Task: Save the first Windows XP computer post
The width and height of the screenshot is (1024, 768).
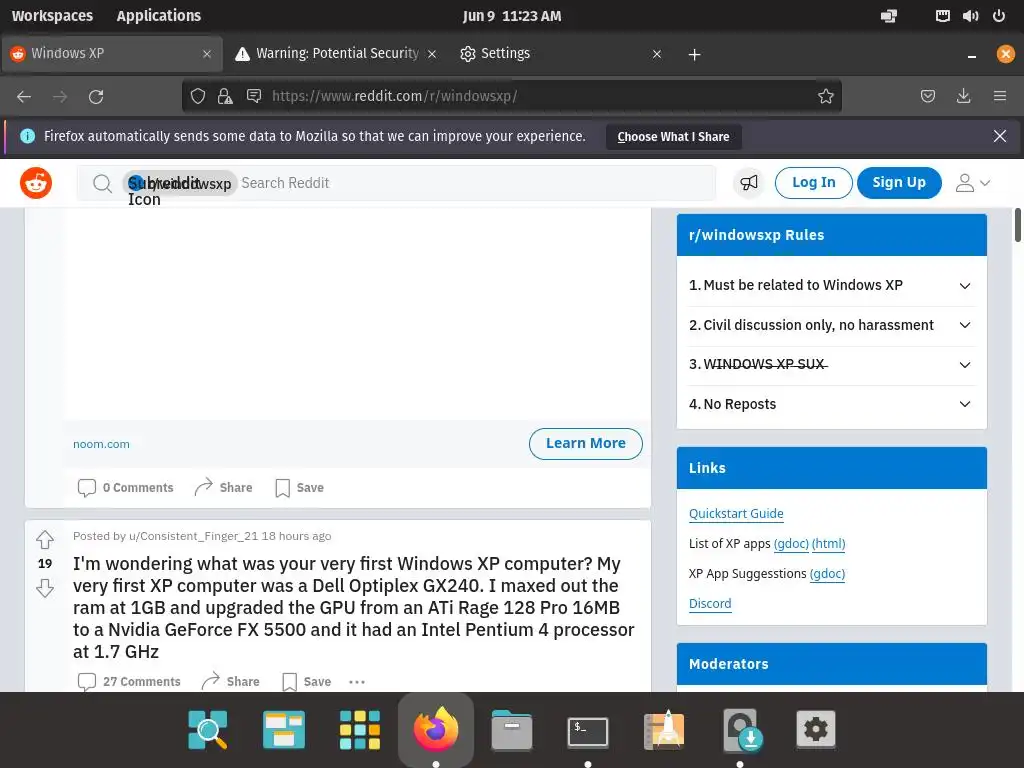Action: click(307, 682)
